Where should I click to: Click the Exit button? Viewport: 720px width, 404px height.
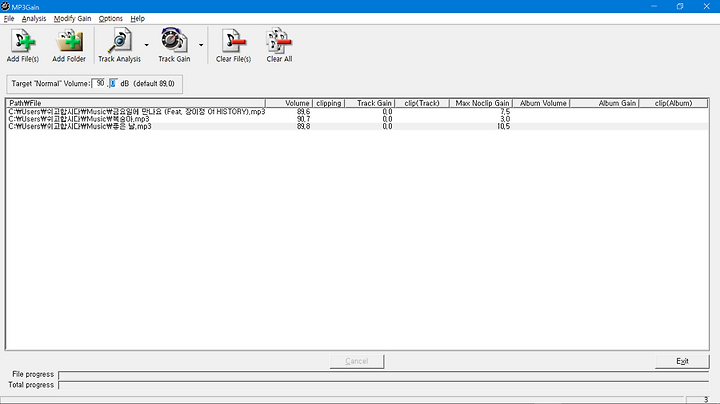[682, 361]
